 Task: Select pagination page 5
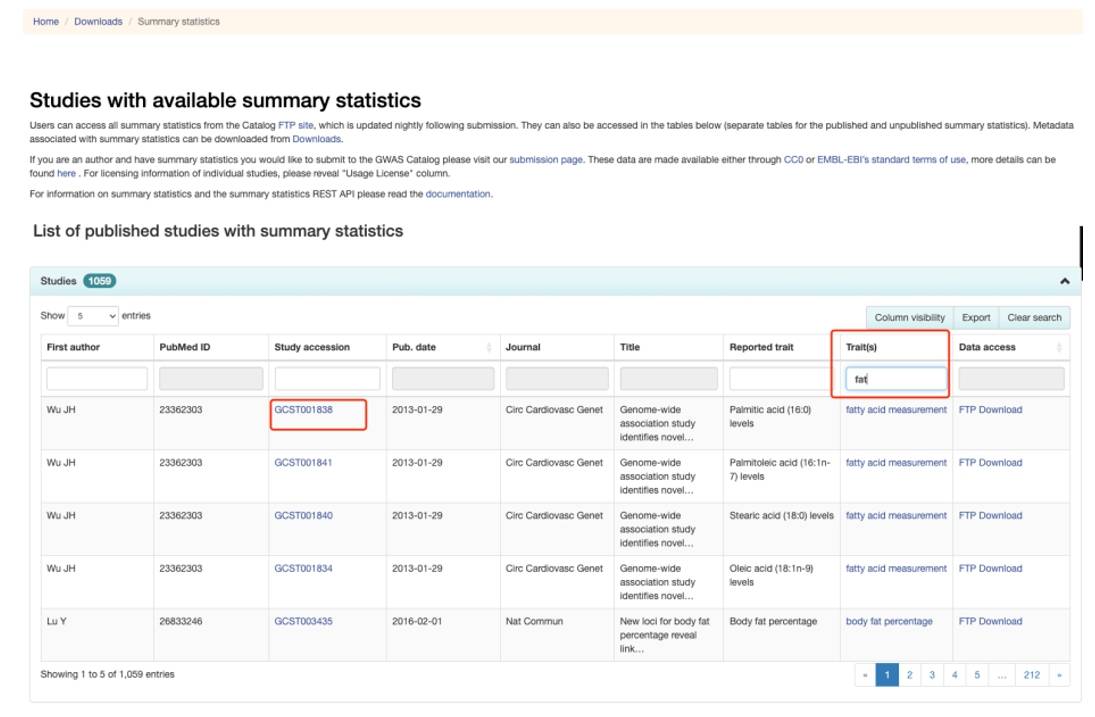[977, 675]
